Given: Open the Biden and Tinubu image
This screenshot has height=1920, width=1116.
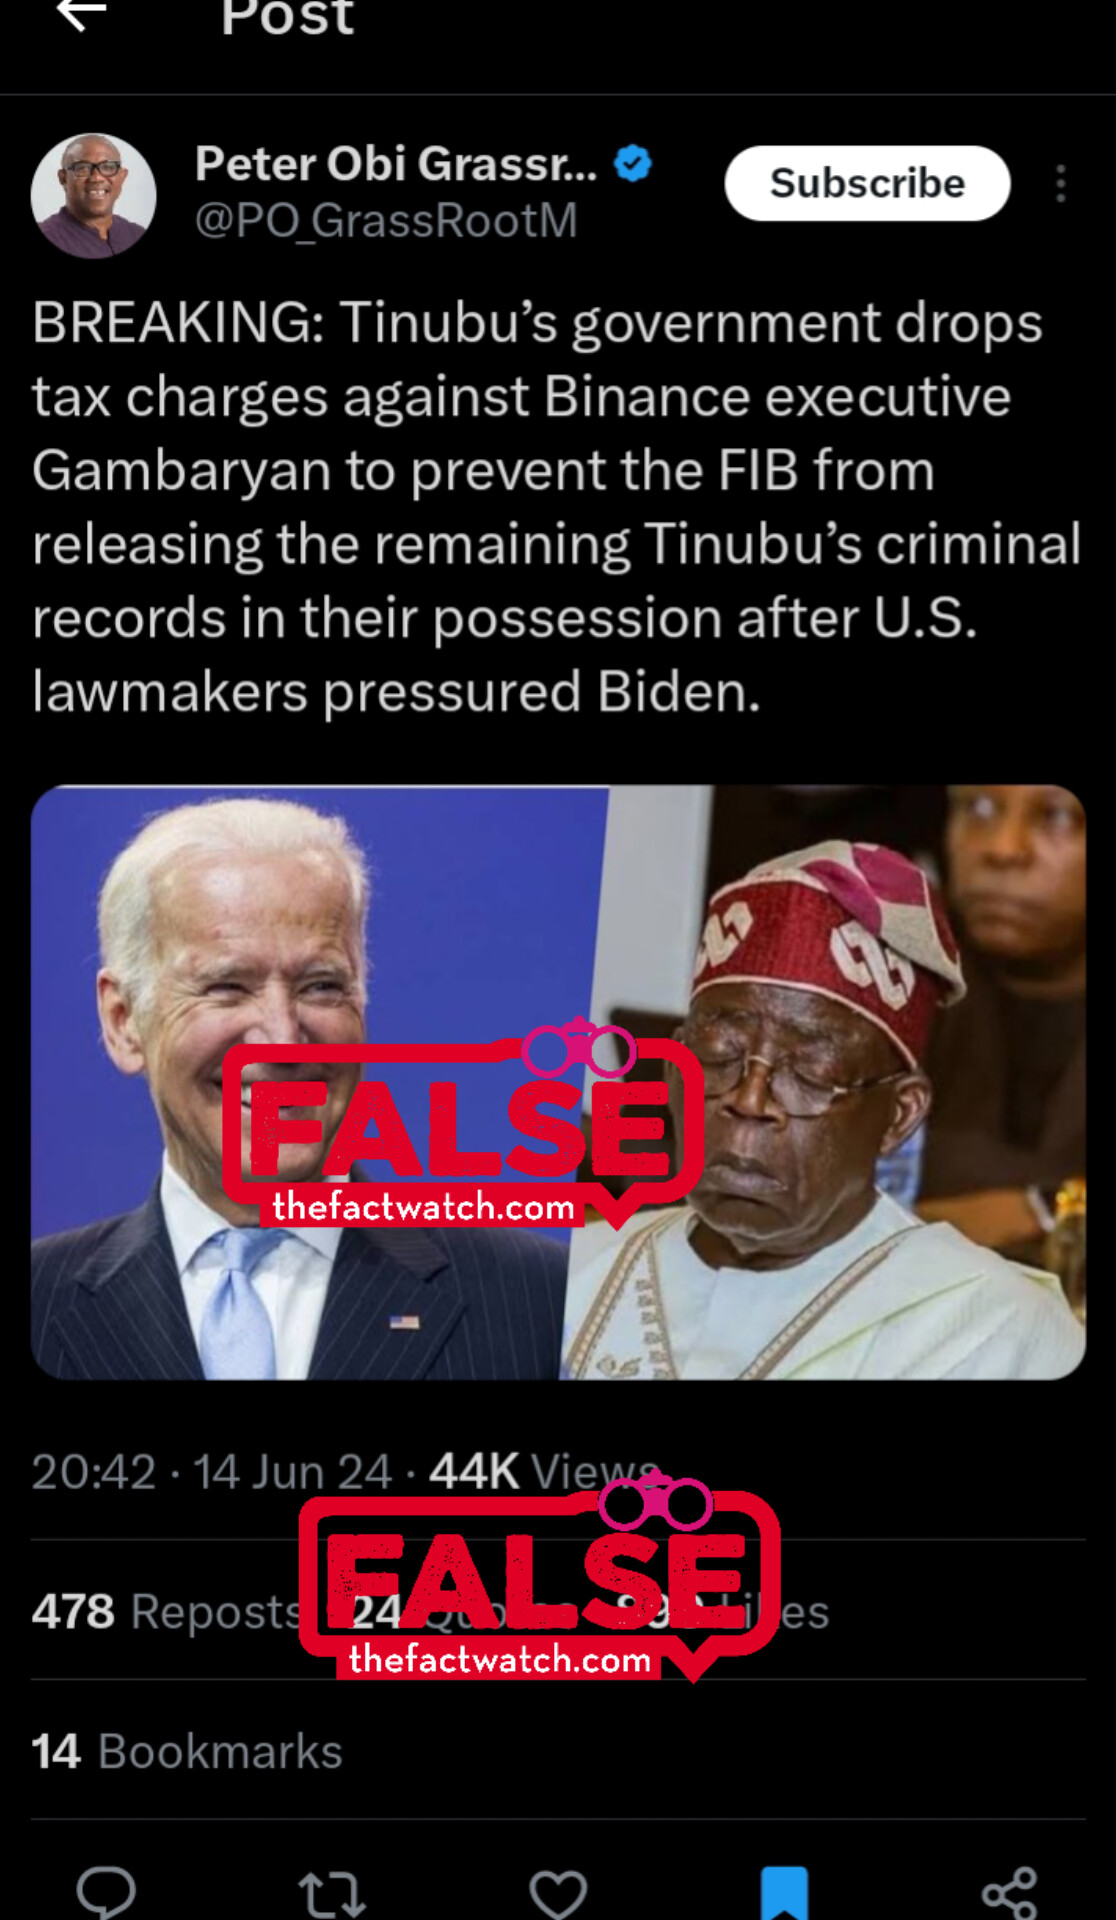Looking at the screenshot, I should [558, 1082].
